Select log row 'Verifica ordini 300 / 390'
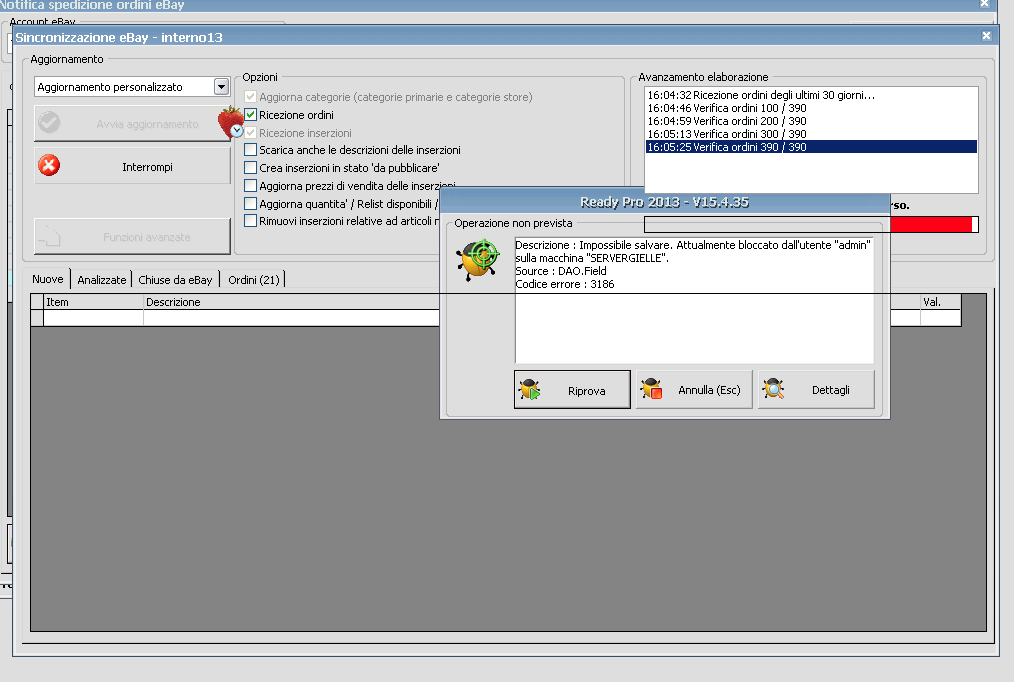Viewport: 1014px width, 682px height. click(x=811, y=134)
